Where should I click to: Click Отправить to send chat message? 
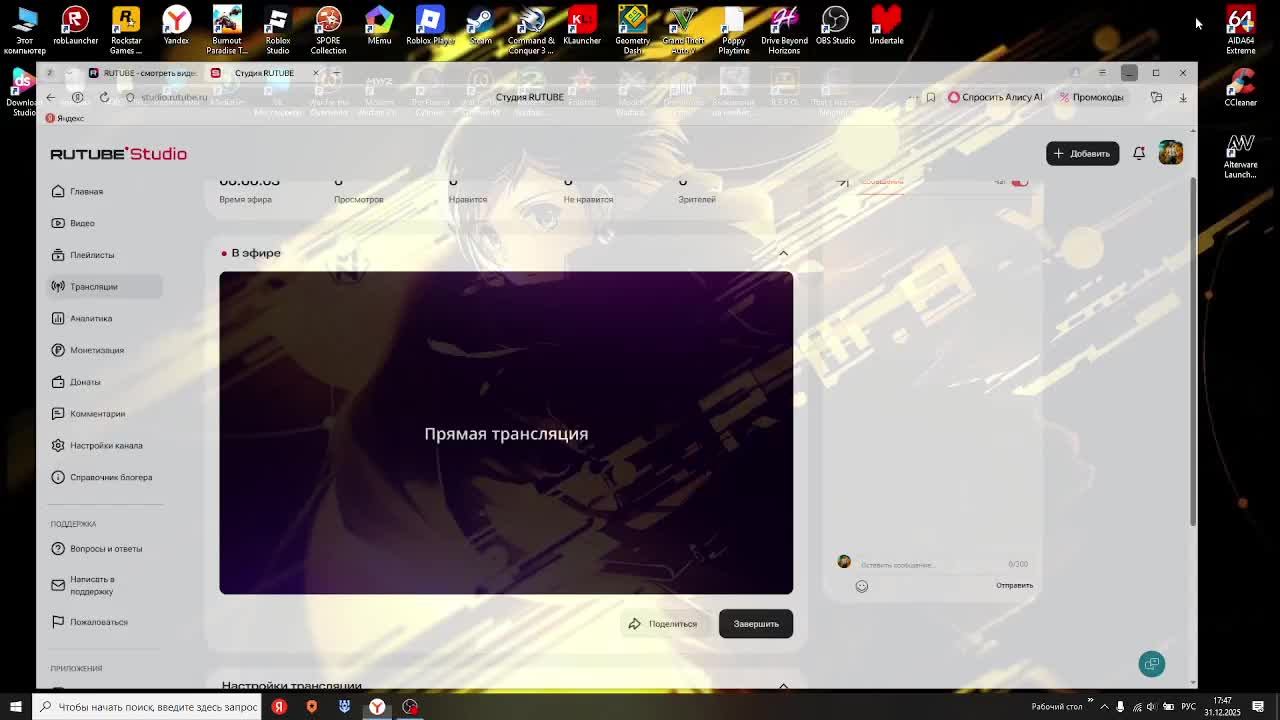click(1014, 585)
